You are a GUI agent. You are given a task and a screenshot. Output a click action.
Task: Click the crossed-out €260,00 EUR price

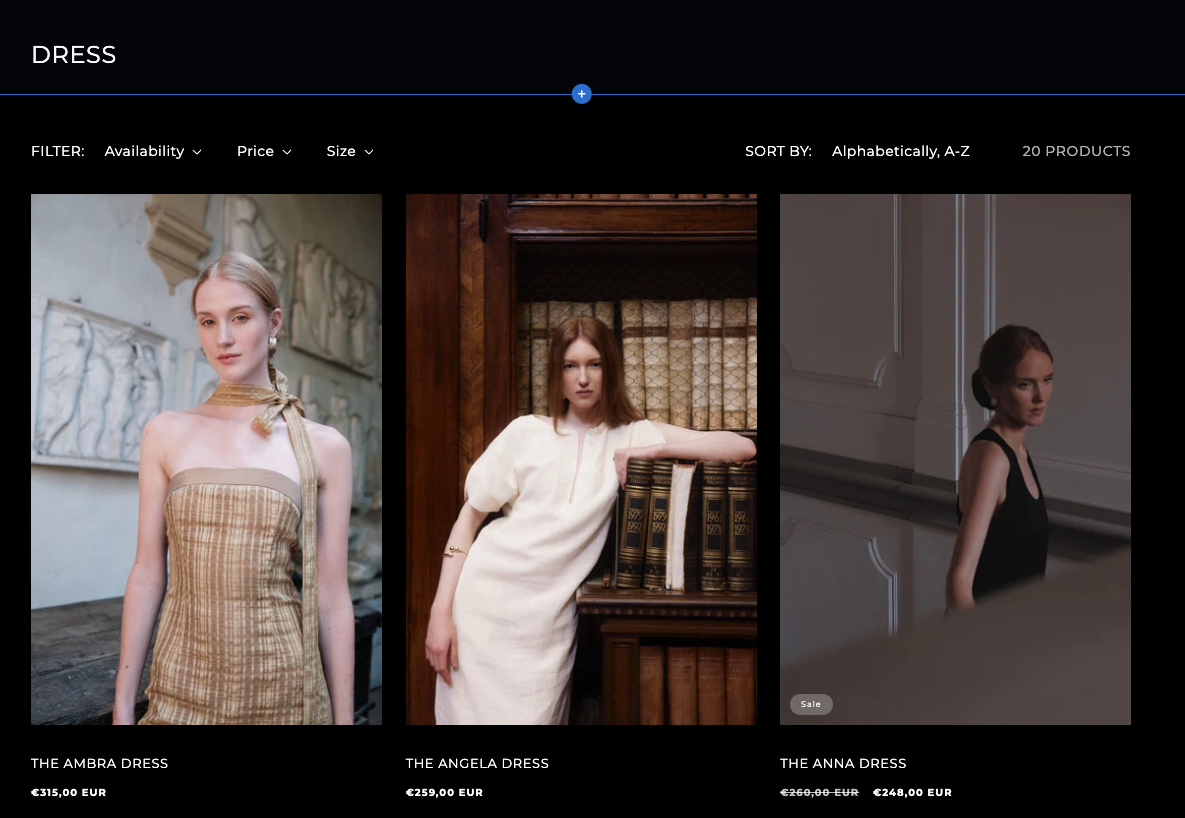coord(819,792)
